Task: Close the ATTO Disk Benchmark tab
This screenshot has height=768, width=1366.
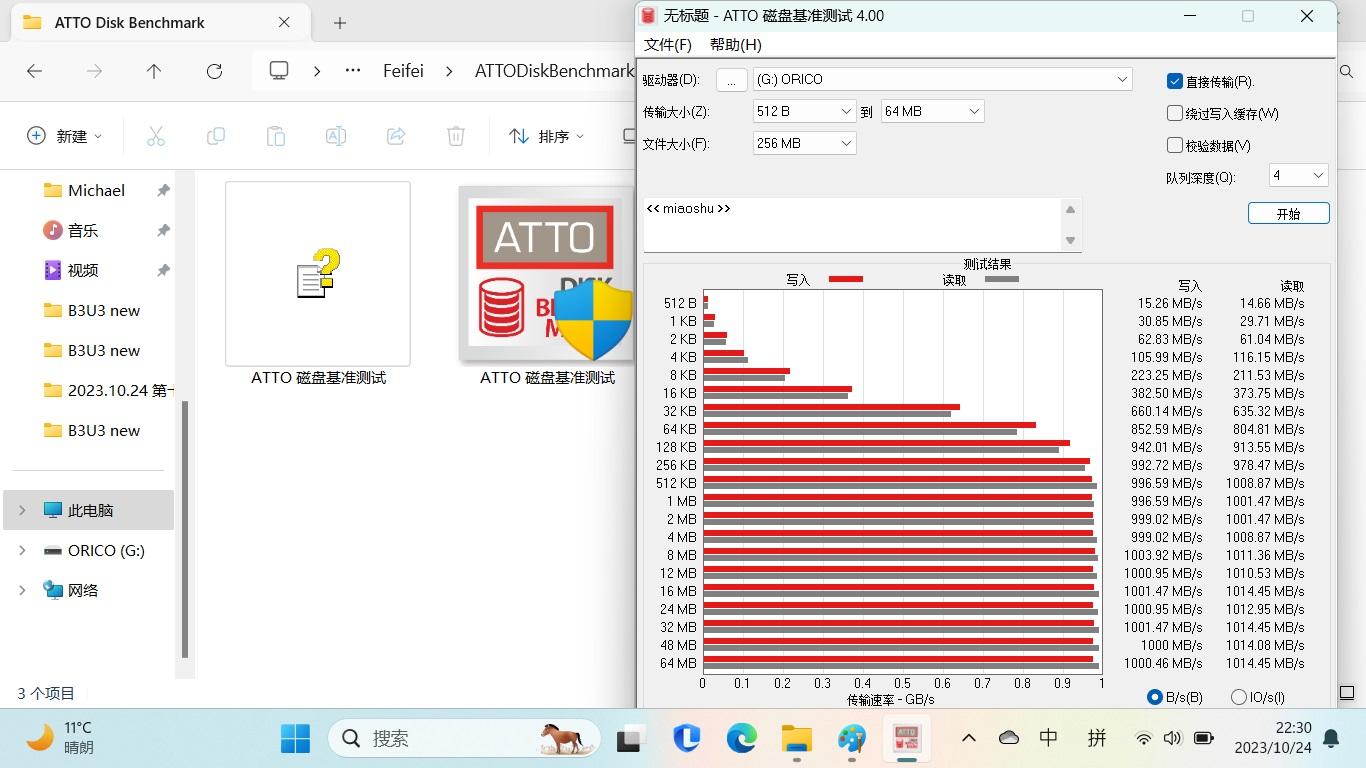Action: point(284,22)
